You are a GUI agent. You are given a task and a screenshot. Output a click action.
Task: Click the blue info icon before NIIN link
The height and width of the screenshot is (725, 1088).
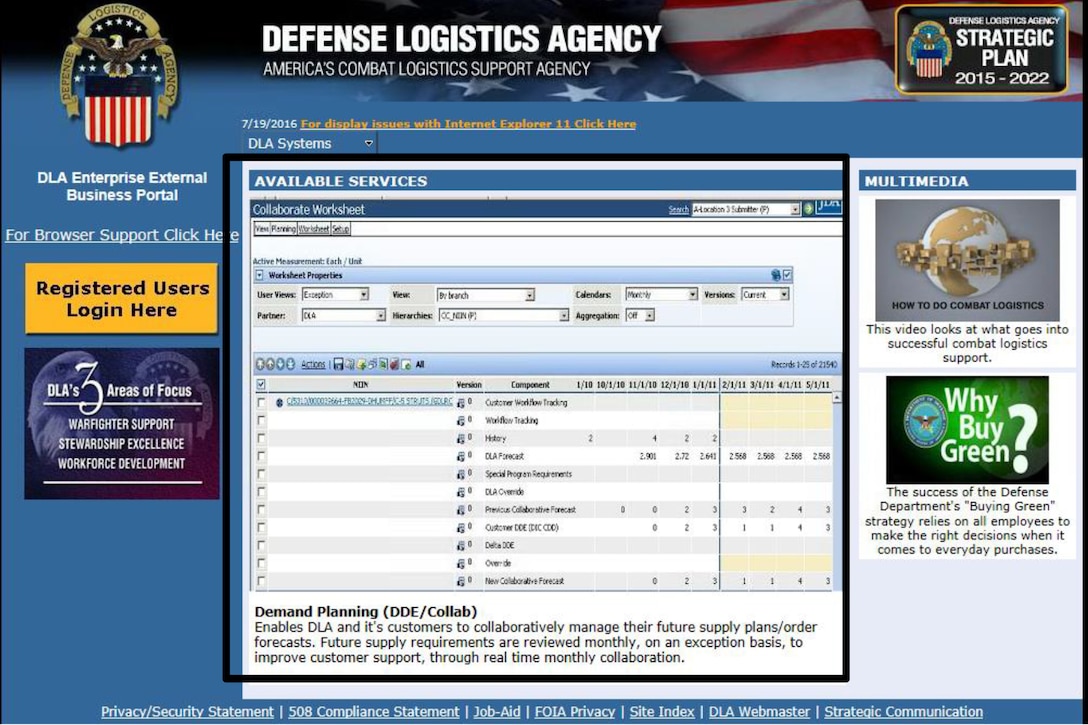[x=279, y=402]
